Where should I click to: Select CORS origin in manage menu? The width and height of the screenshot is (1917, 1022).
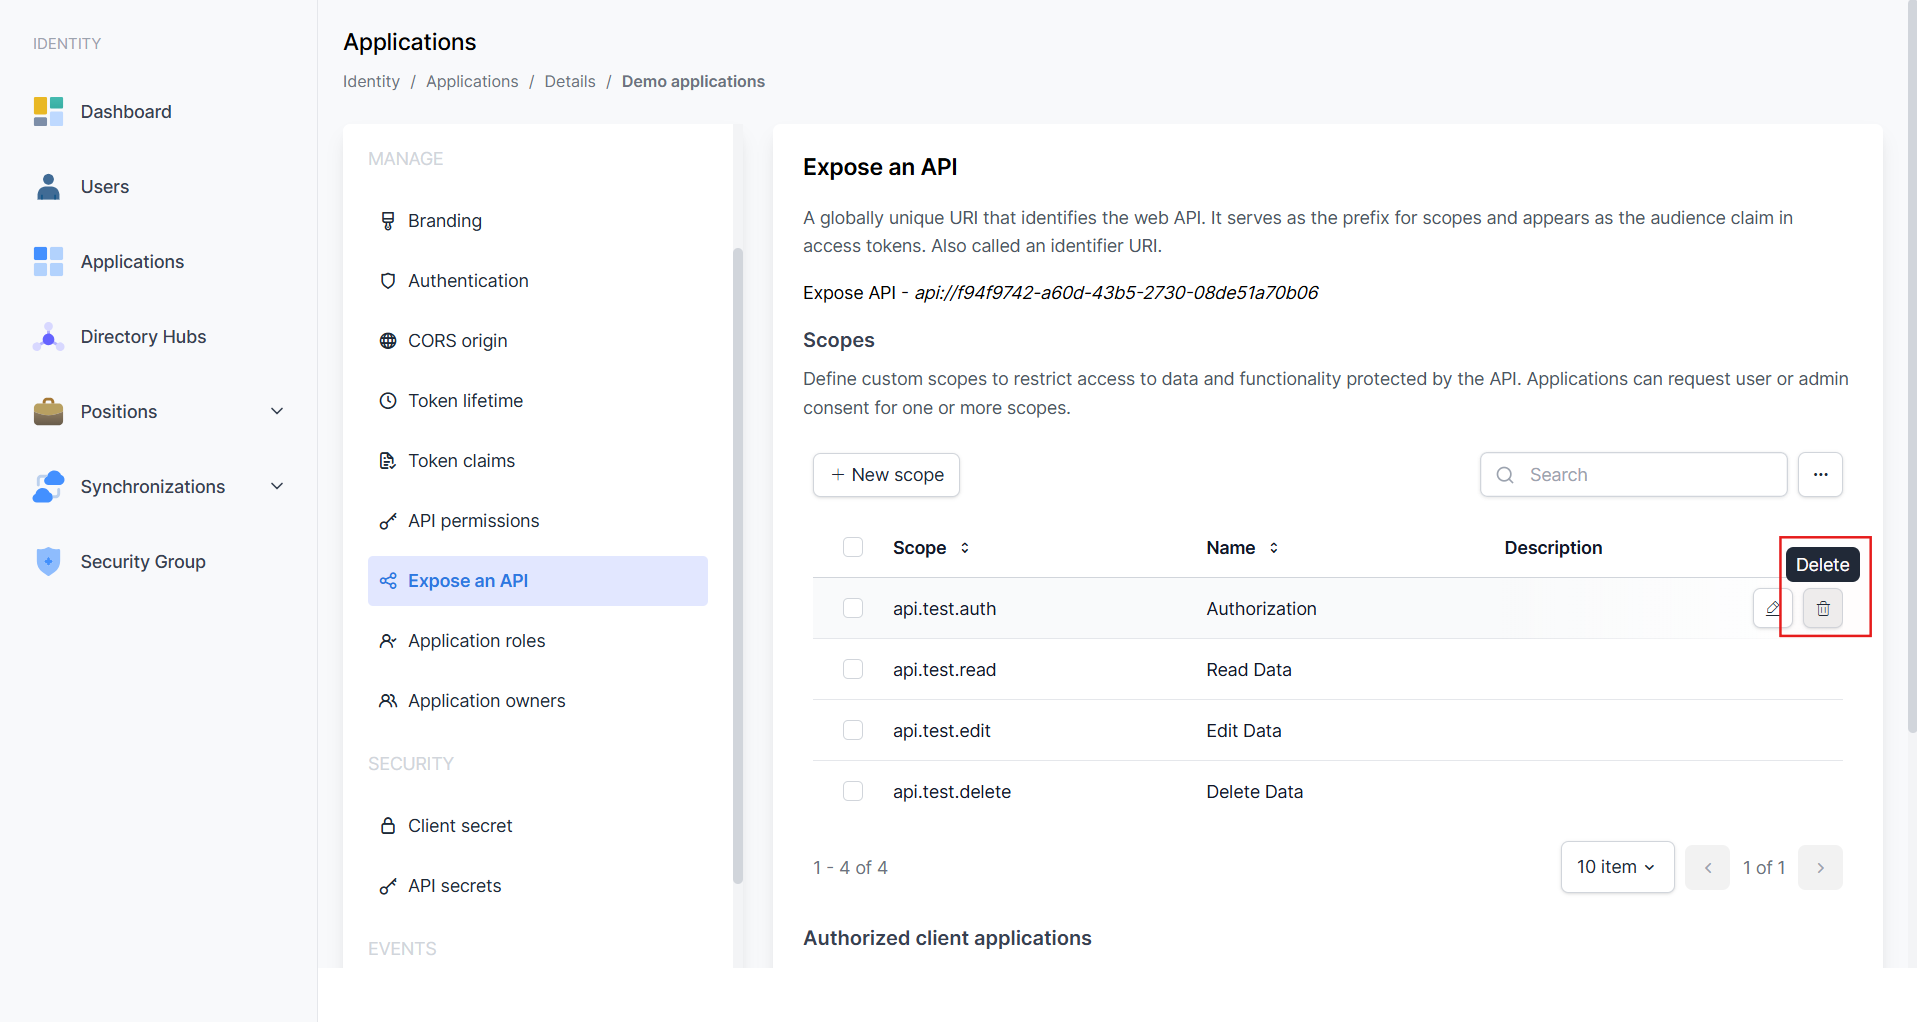point(538,341)
